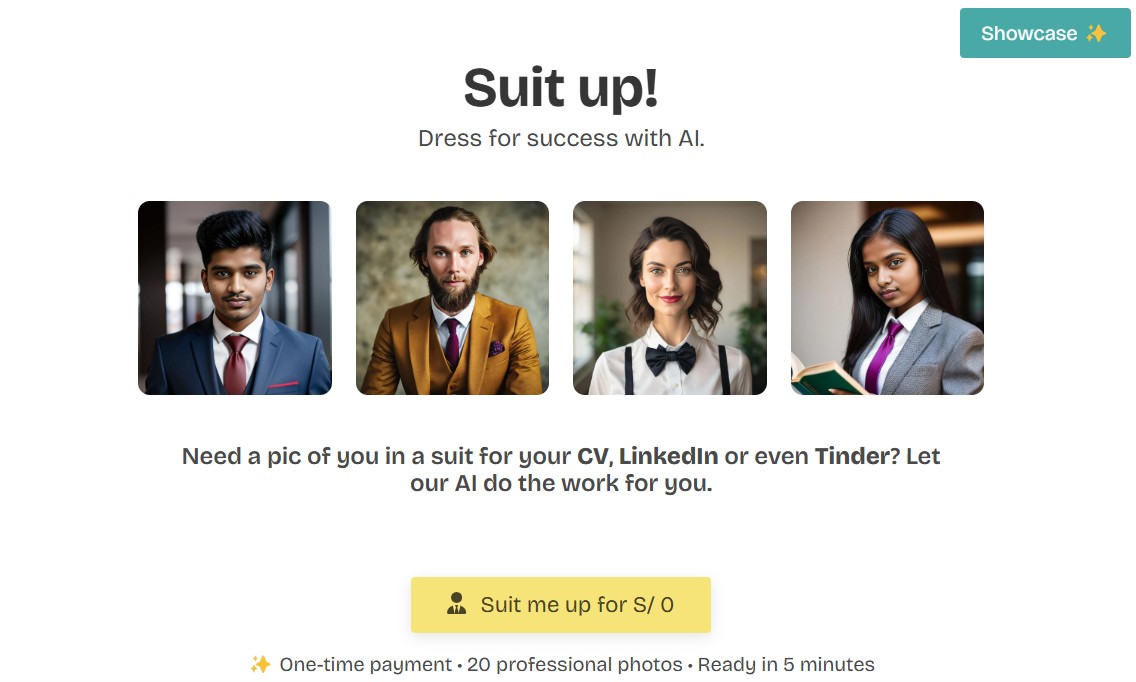Click "our AI do the work for you" line
Screen dimensions: 1136x682
[561, 484]
